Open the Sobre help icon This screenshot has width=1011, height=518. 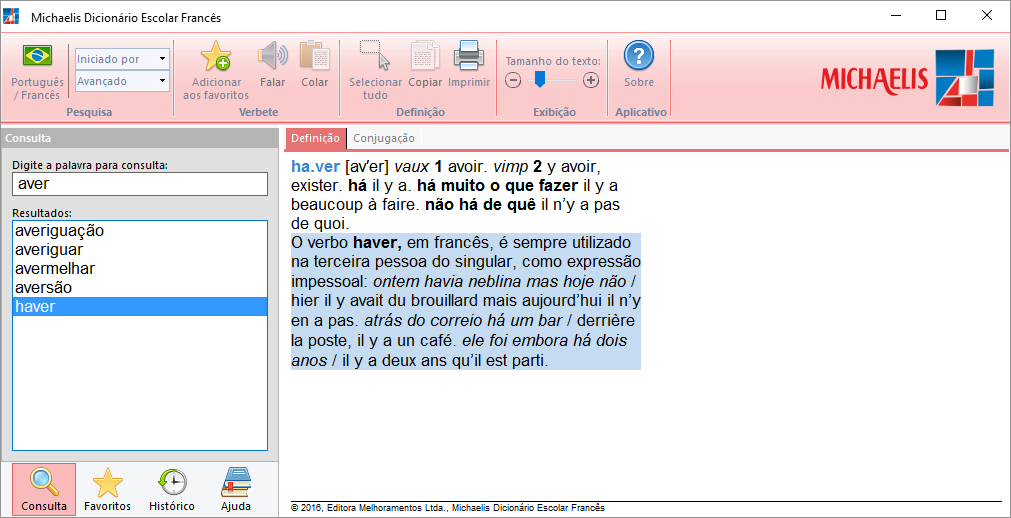(639, 56)
